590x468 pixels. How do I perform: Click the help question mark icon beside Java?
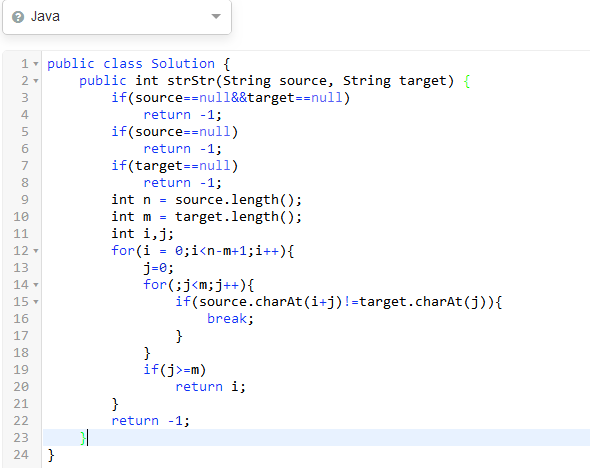click(x=18, y=17)
